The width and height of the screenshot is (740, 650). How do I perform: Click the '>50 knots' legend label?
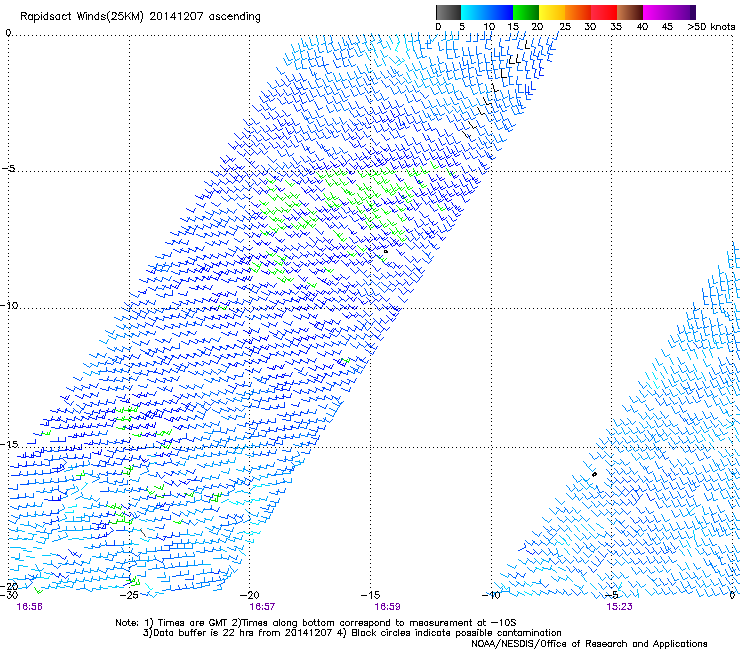[711, 27]
